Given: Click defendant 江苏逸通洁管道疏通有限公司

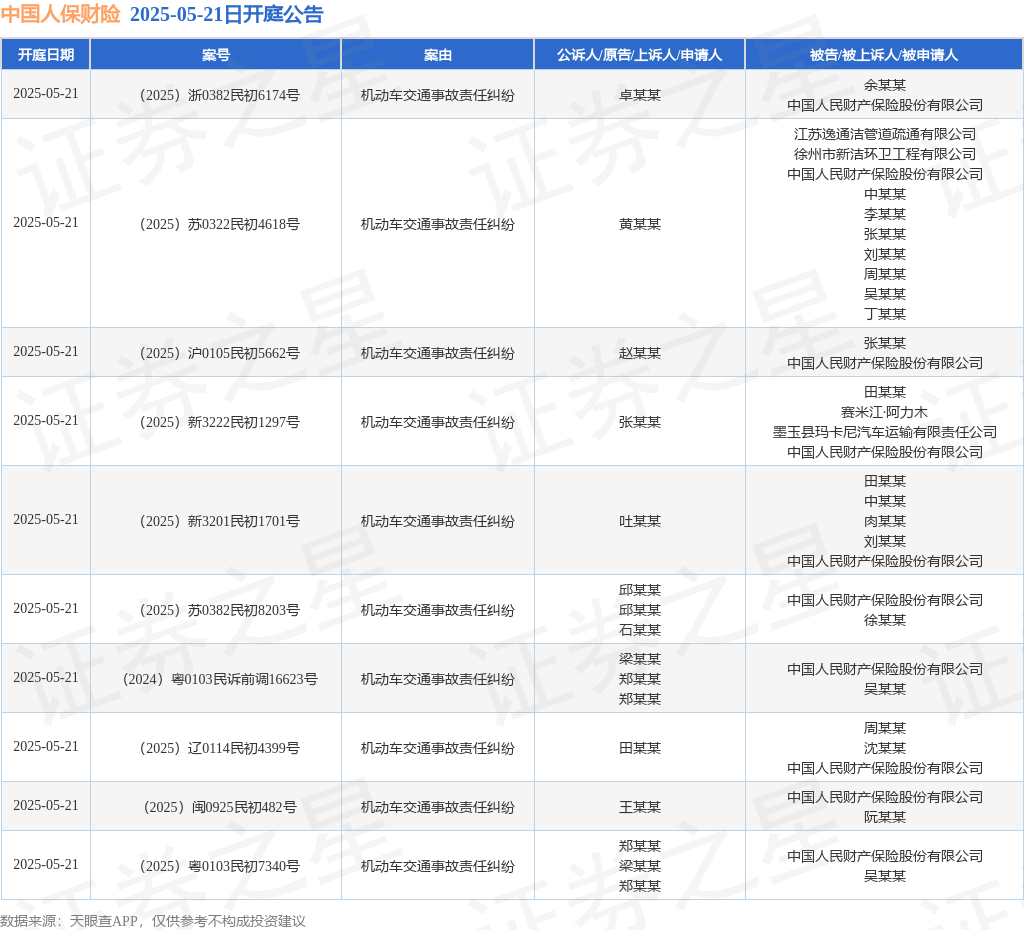Looking at the screenshot, I should [885, 134].
